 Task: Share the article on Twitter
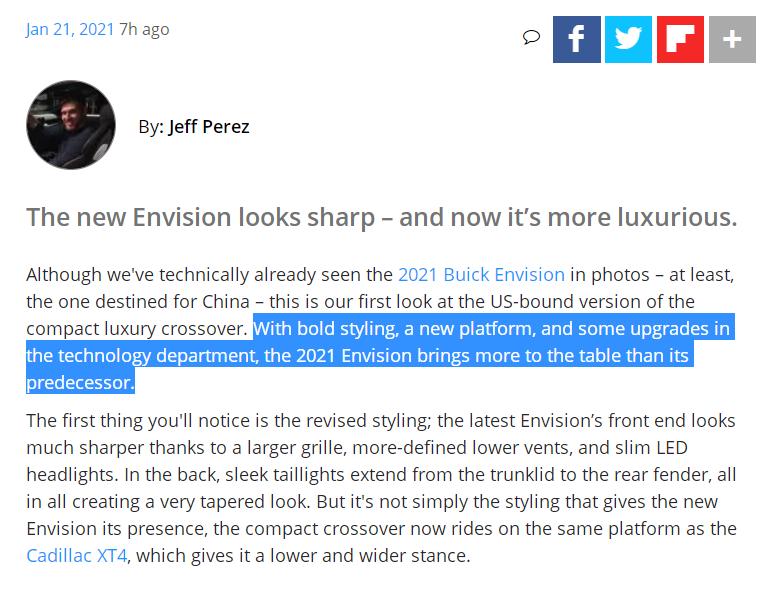[628, 39]
